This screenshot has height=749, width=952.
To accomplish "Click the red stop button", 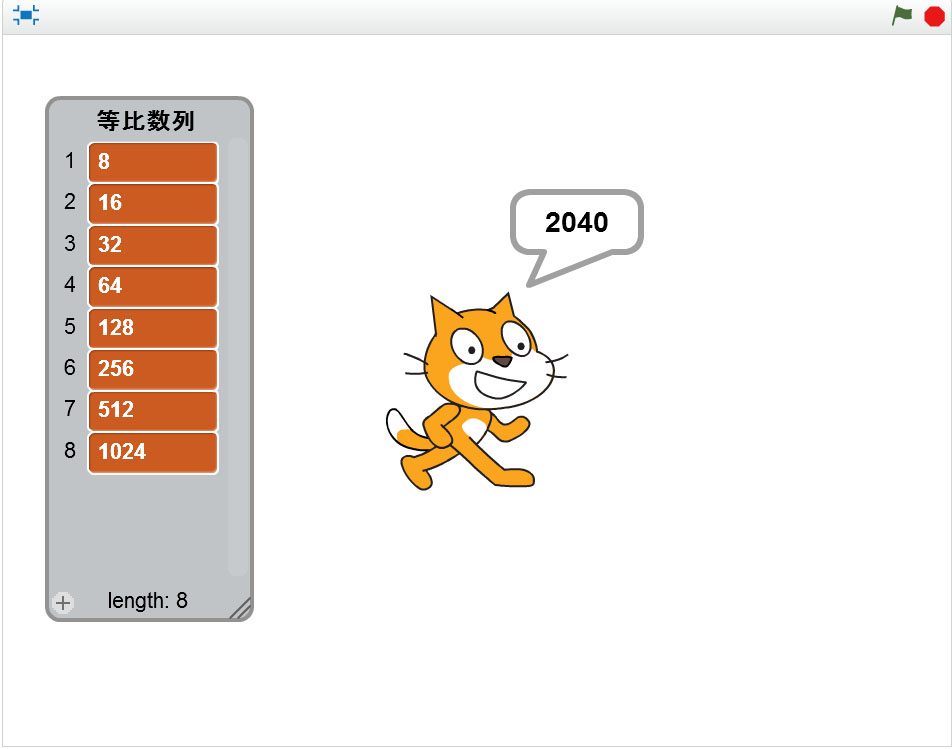I will click(934, 16).
